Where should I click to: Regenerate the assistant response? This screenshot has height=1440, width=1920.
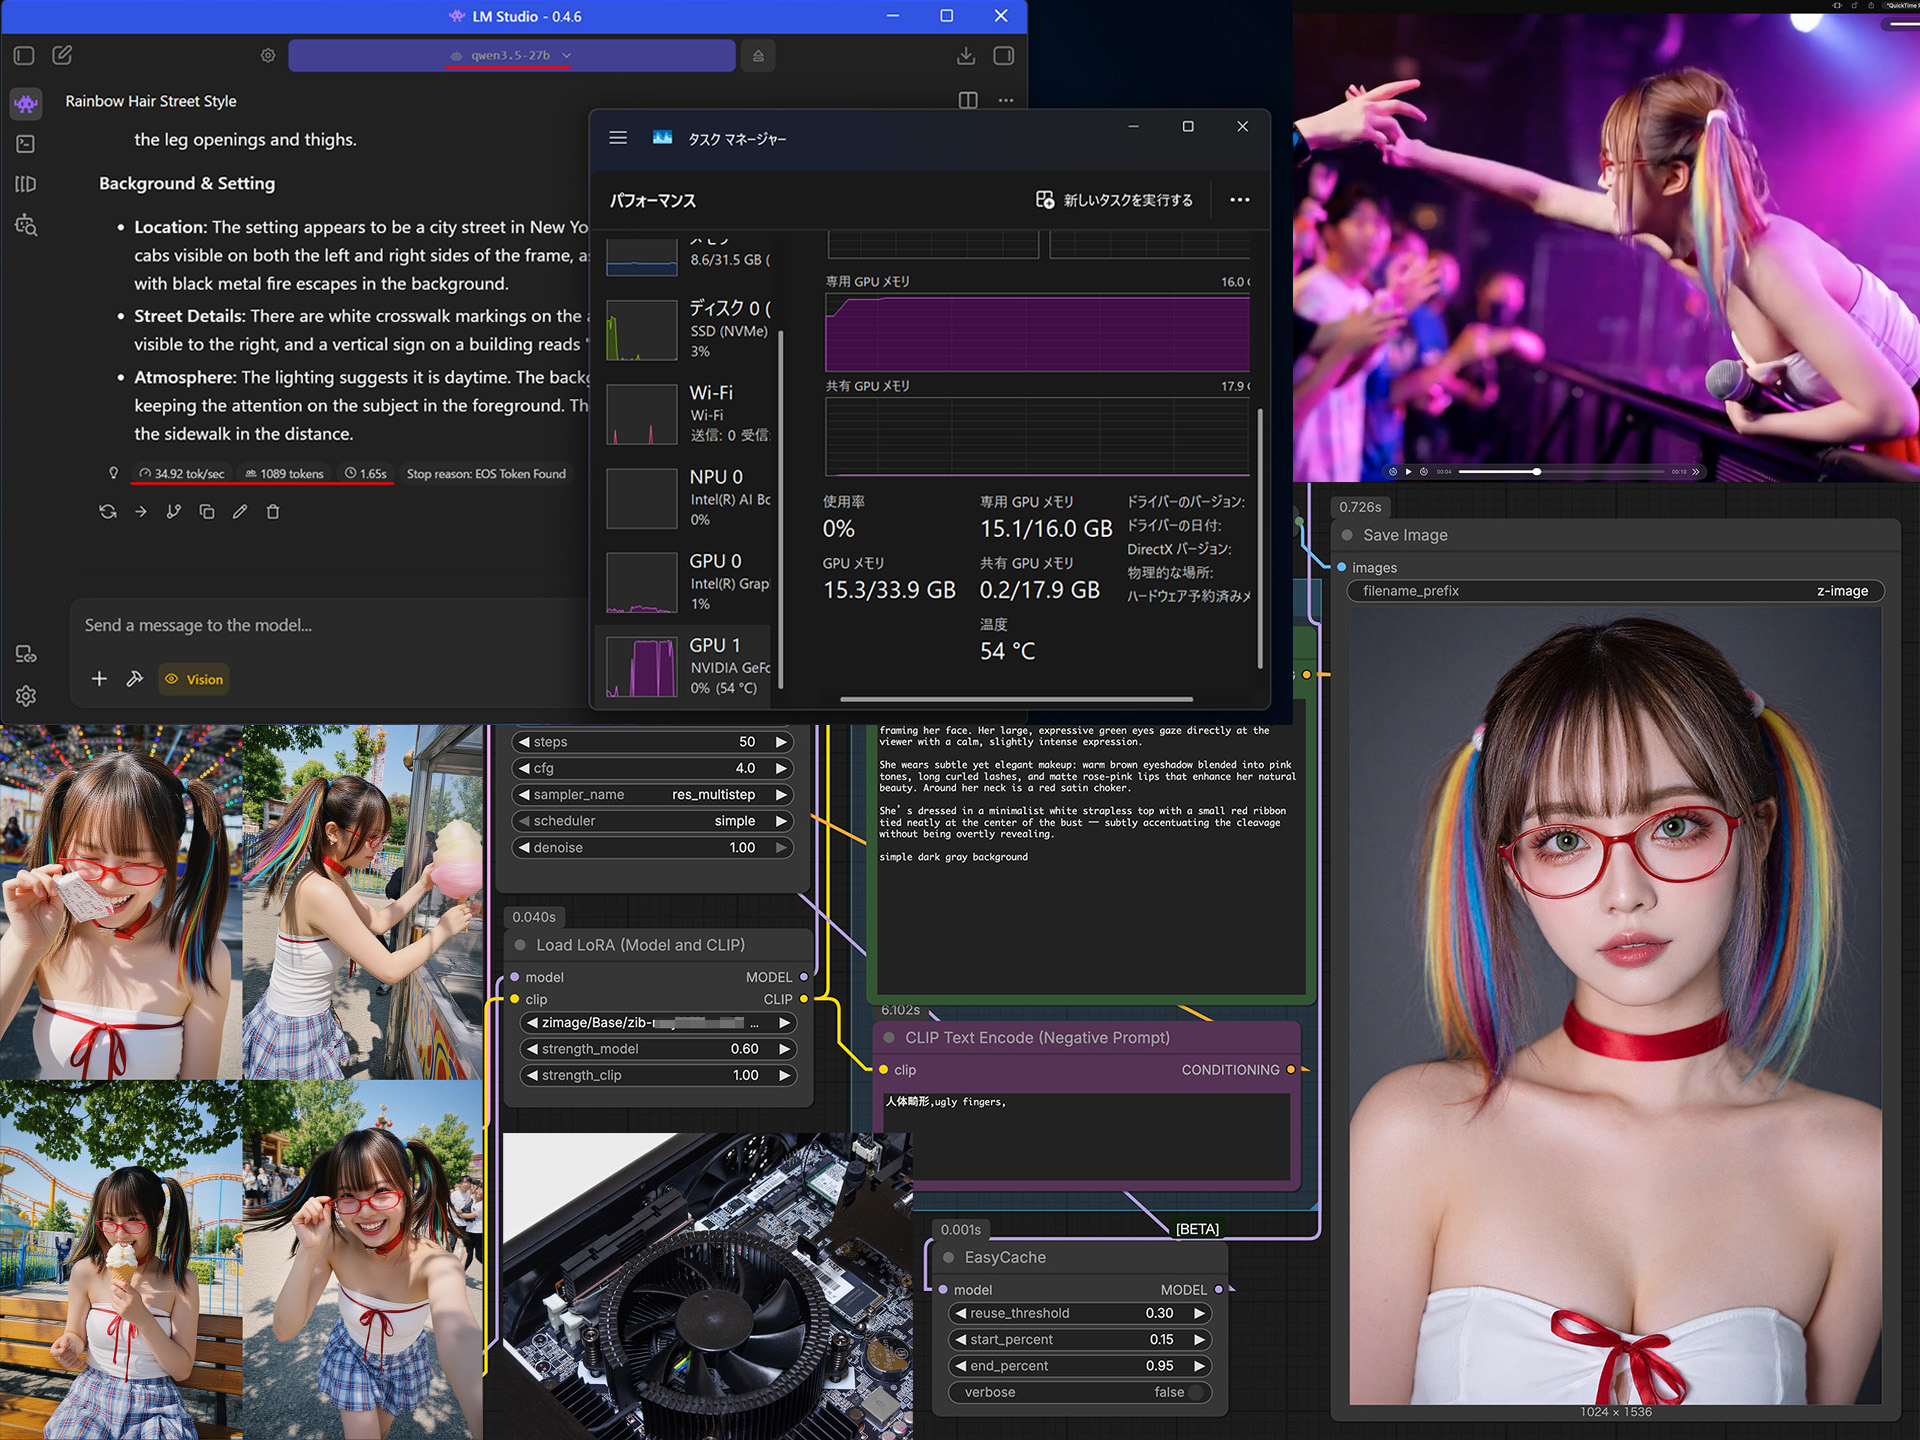pos(108,511)
